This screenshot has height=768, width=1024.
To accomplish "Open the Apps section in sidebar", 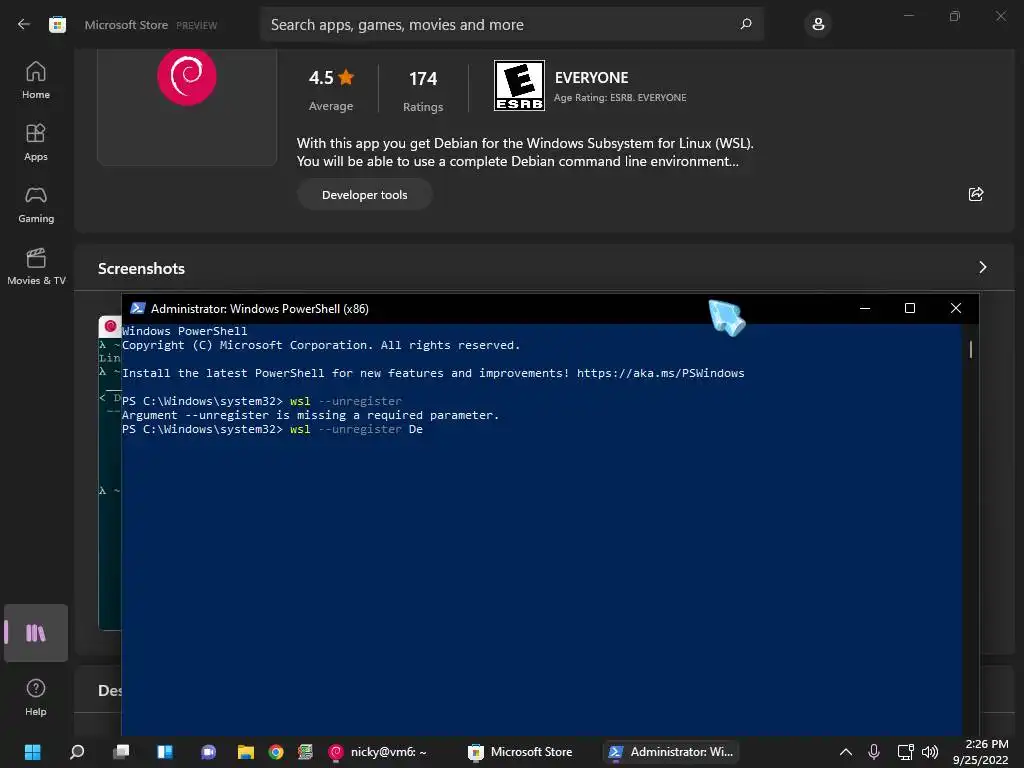I will [36, 142].
